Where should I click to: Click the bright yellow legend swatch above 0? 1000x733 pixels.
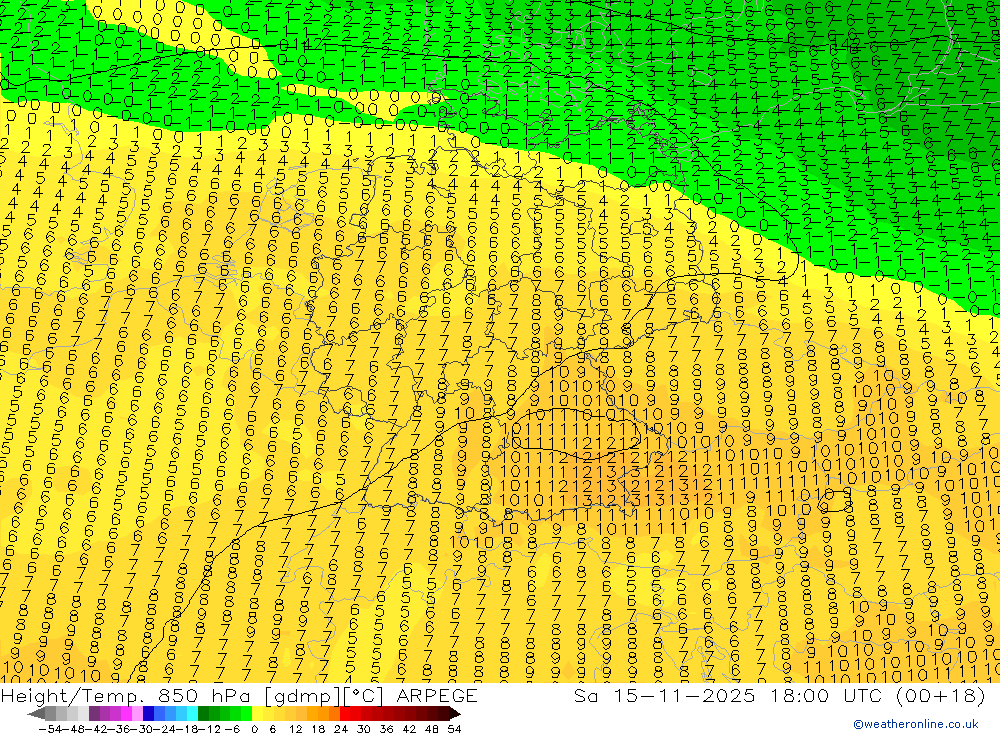257,713
